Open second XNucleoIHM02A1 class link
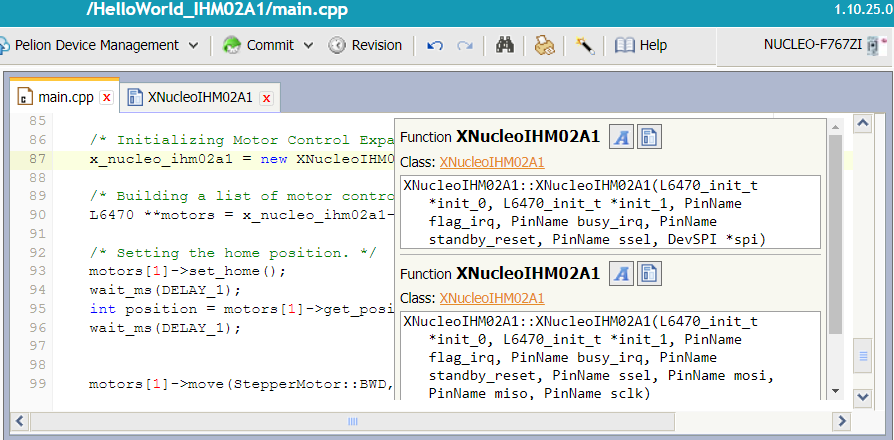Viewport: 894px width, 440px height. pyautogui.click(x=491, y=298)
